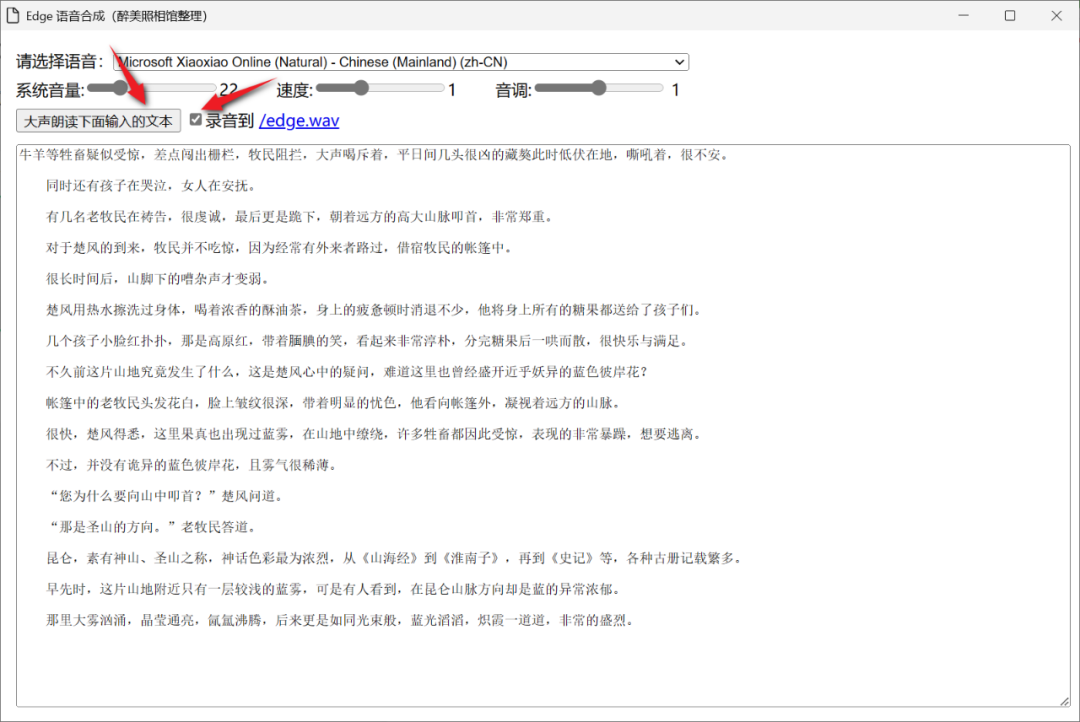Click the 请选择语音 label
Image resolution: width=1080 pixels, height=722 pixels.
click(59, 61)
